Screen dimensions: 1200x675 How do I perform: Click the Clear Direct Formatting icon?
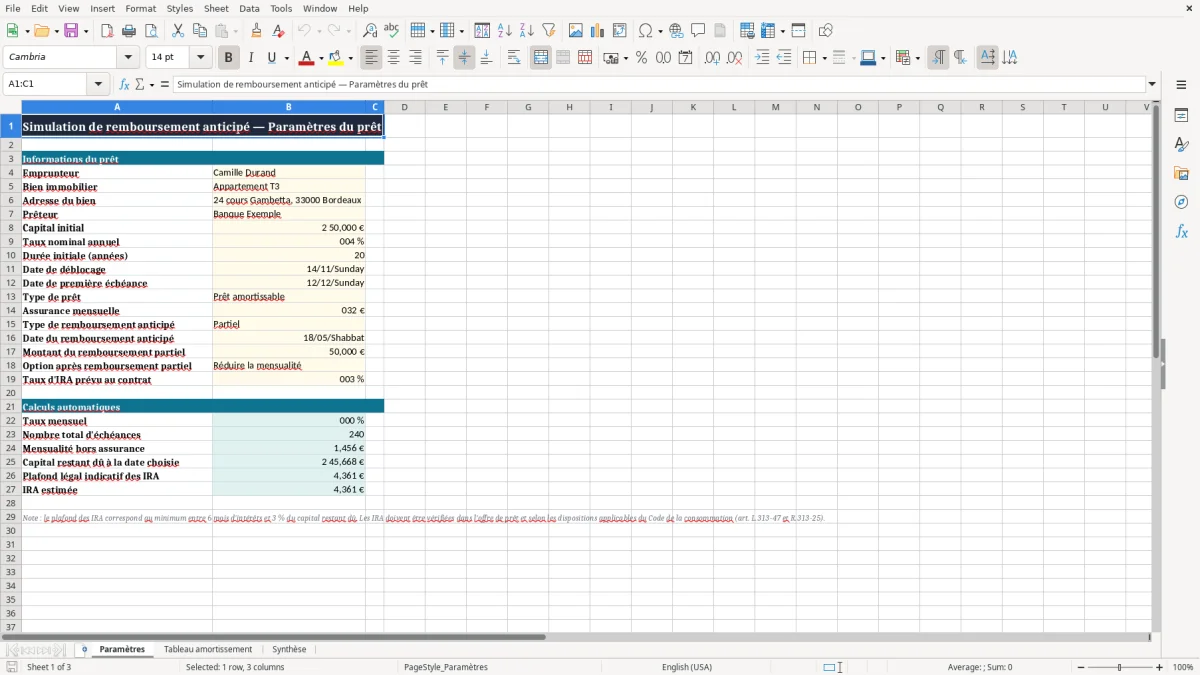(x=279, y=31)
